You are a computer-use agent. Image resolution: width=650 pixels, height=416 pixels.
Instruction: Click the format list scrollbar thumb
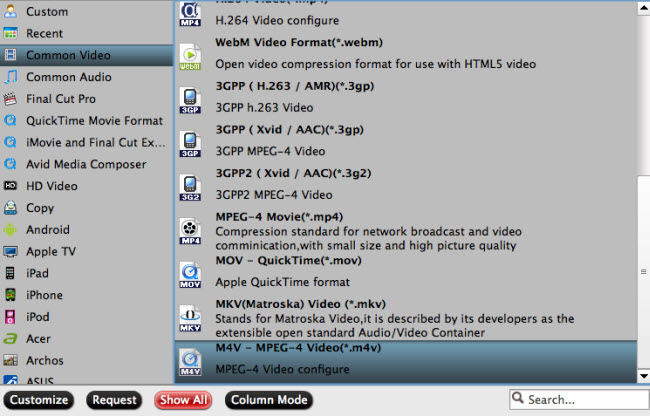tap(644, 272)
